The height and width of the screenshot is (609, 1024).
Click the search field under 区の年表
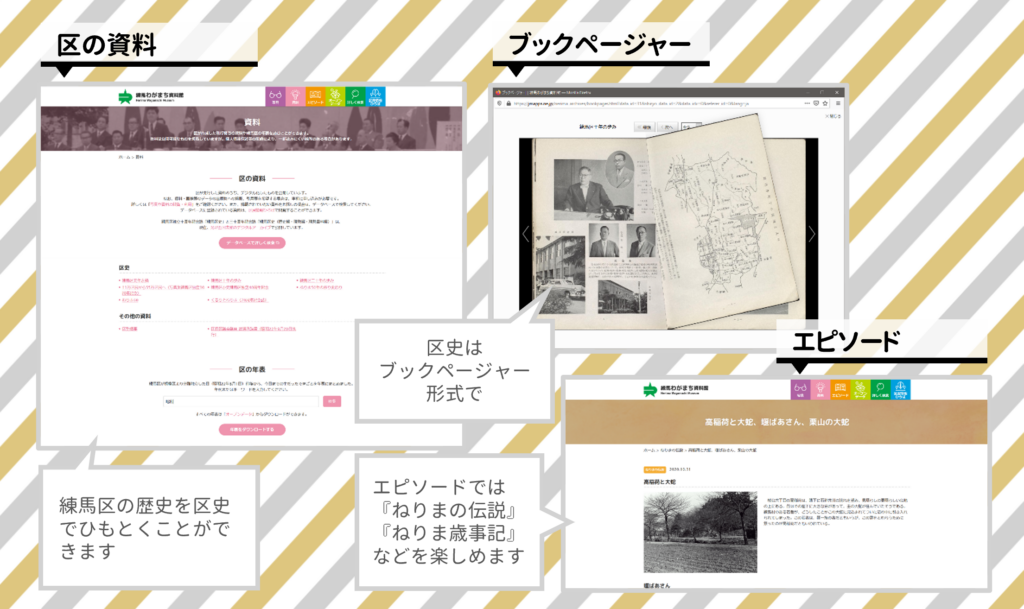point(240,401)
